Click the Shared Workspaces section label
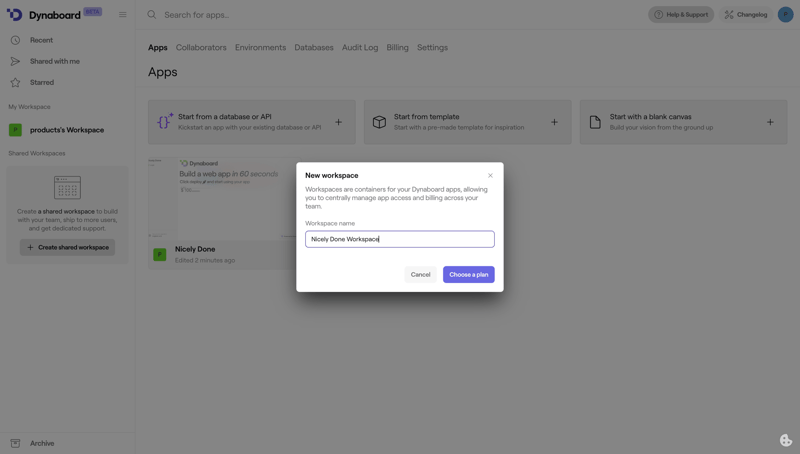800x454 pixels. (37, 153)
